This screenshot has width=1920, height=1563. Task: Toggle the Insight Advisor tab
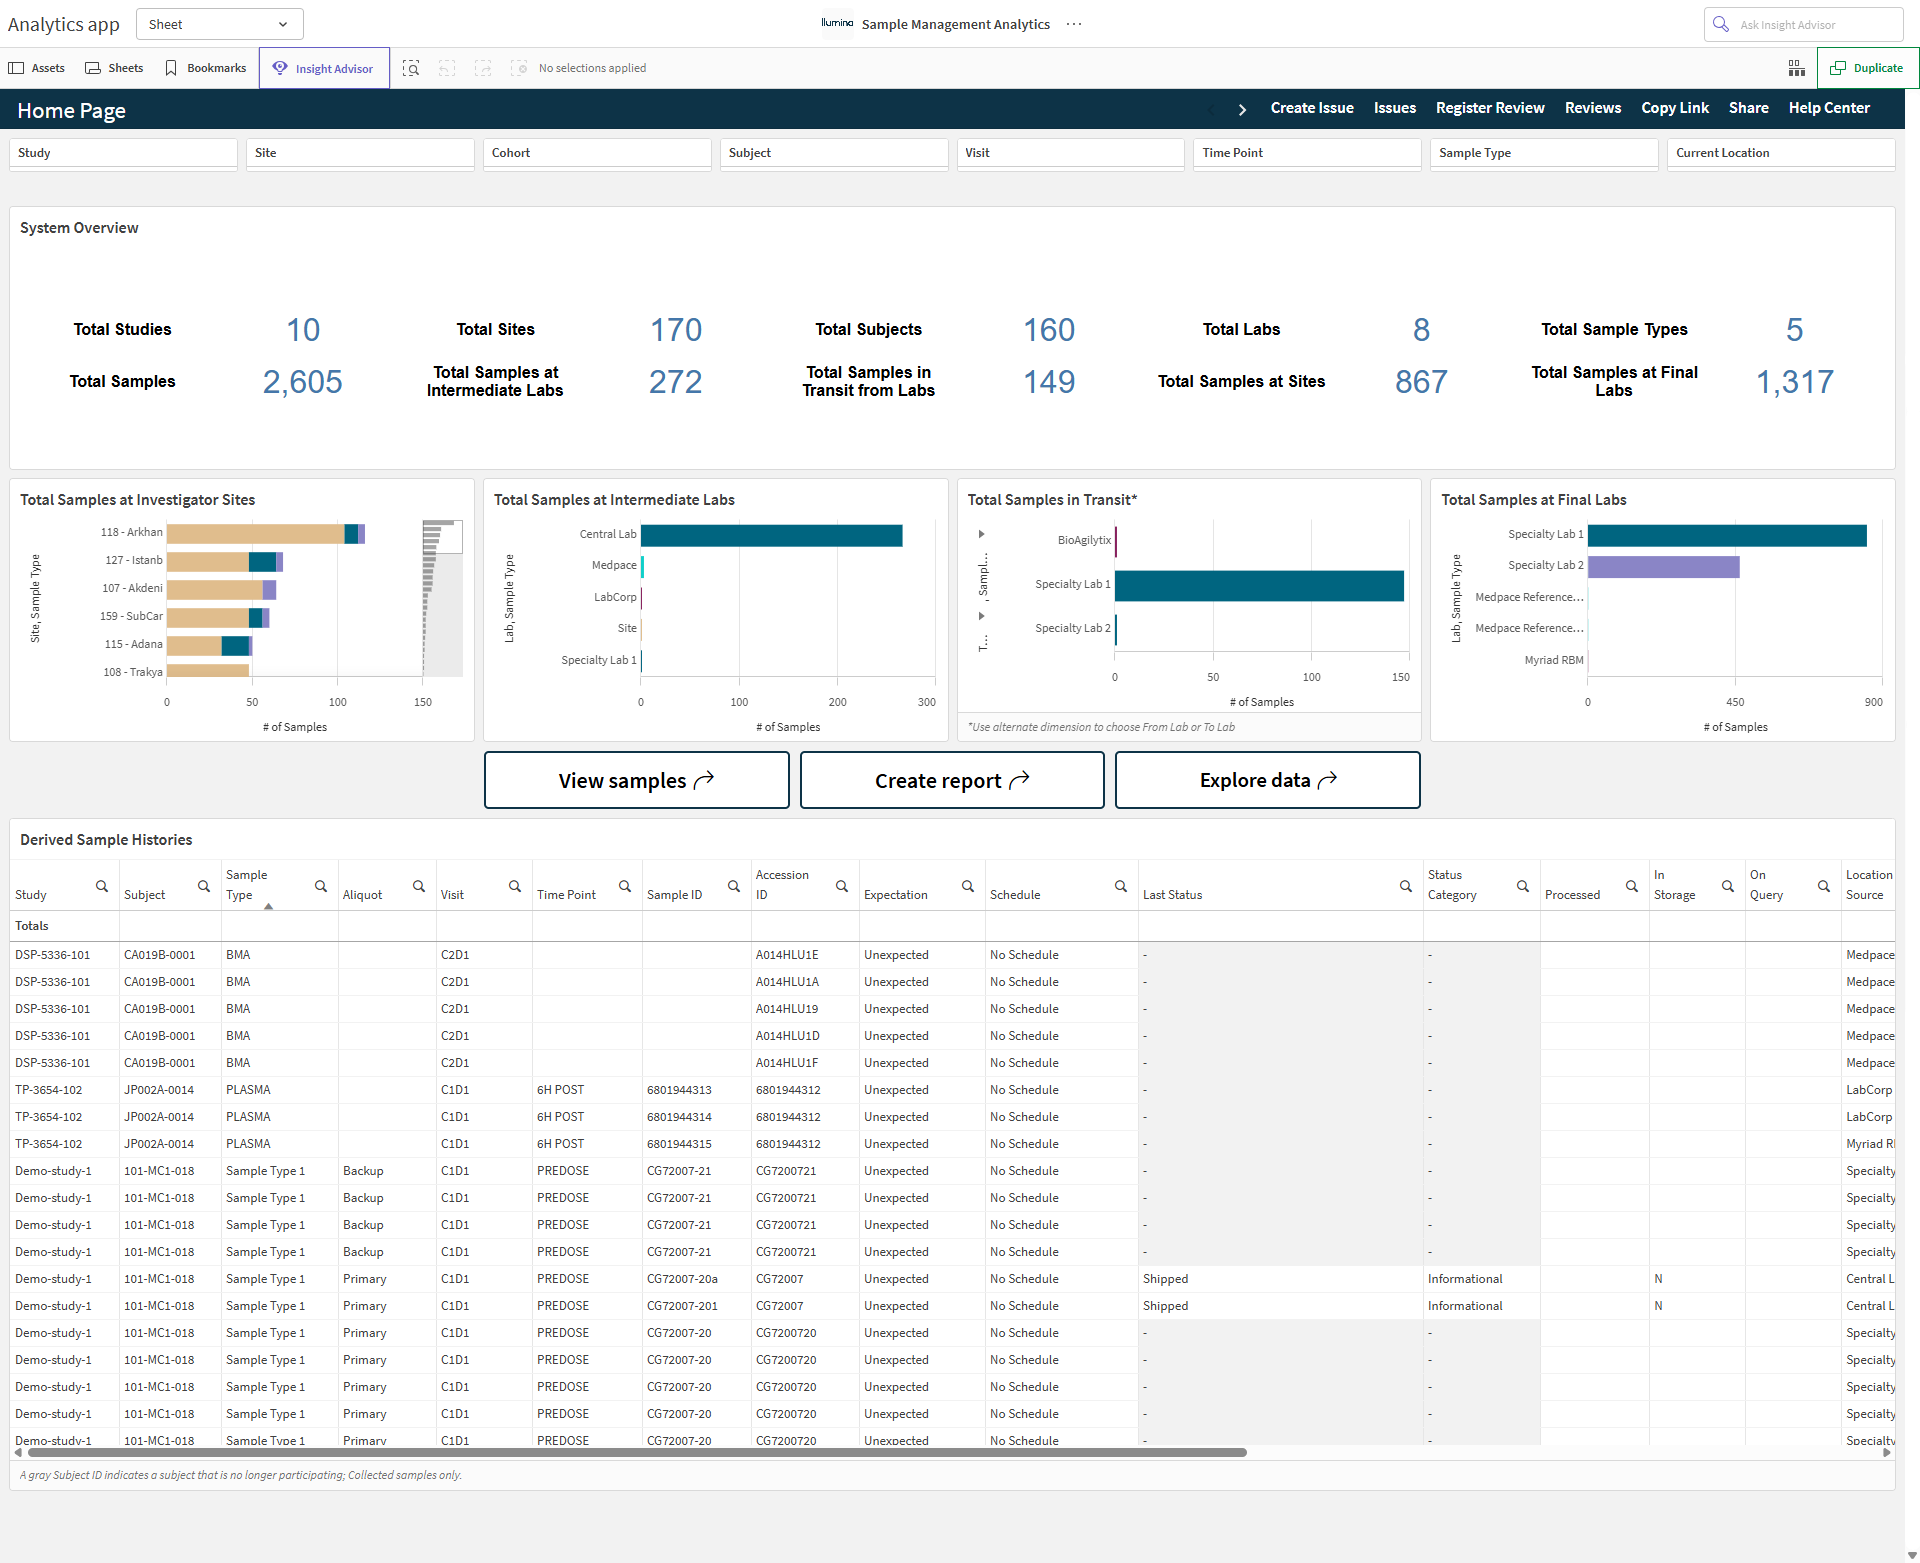tap(324, 68)
